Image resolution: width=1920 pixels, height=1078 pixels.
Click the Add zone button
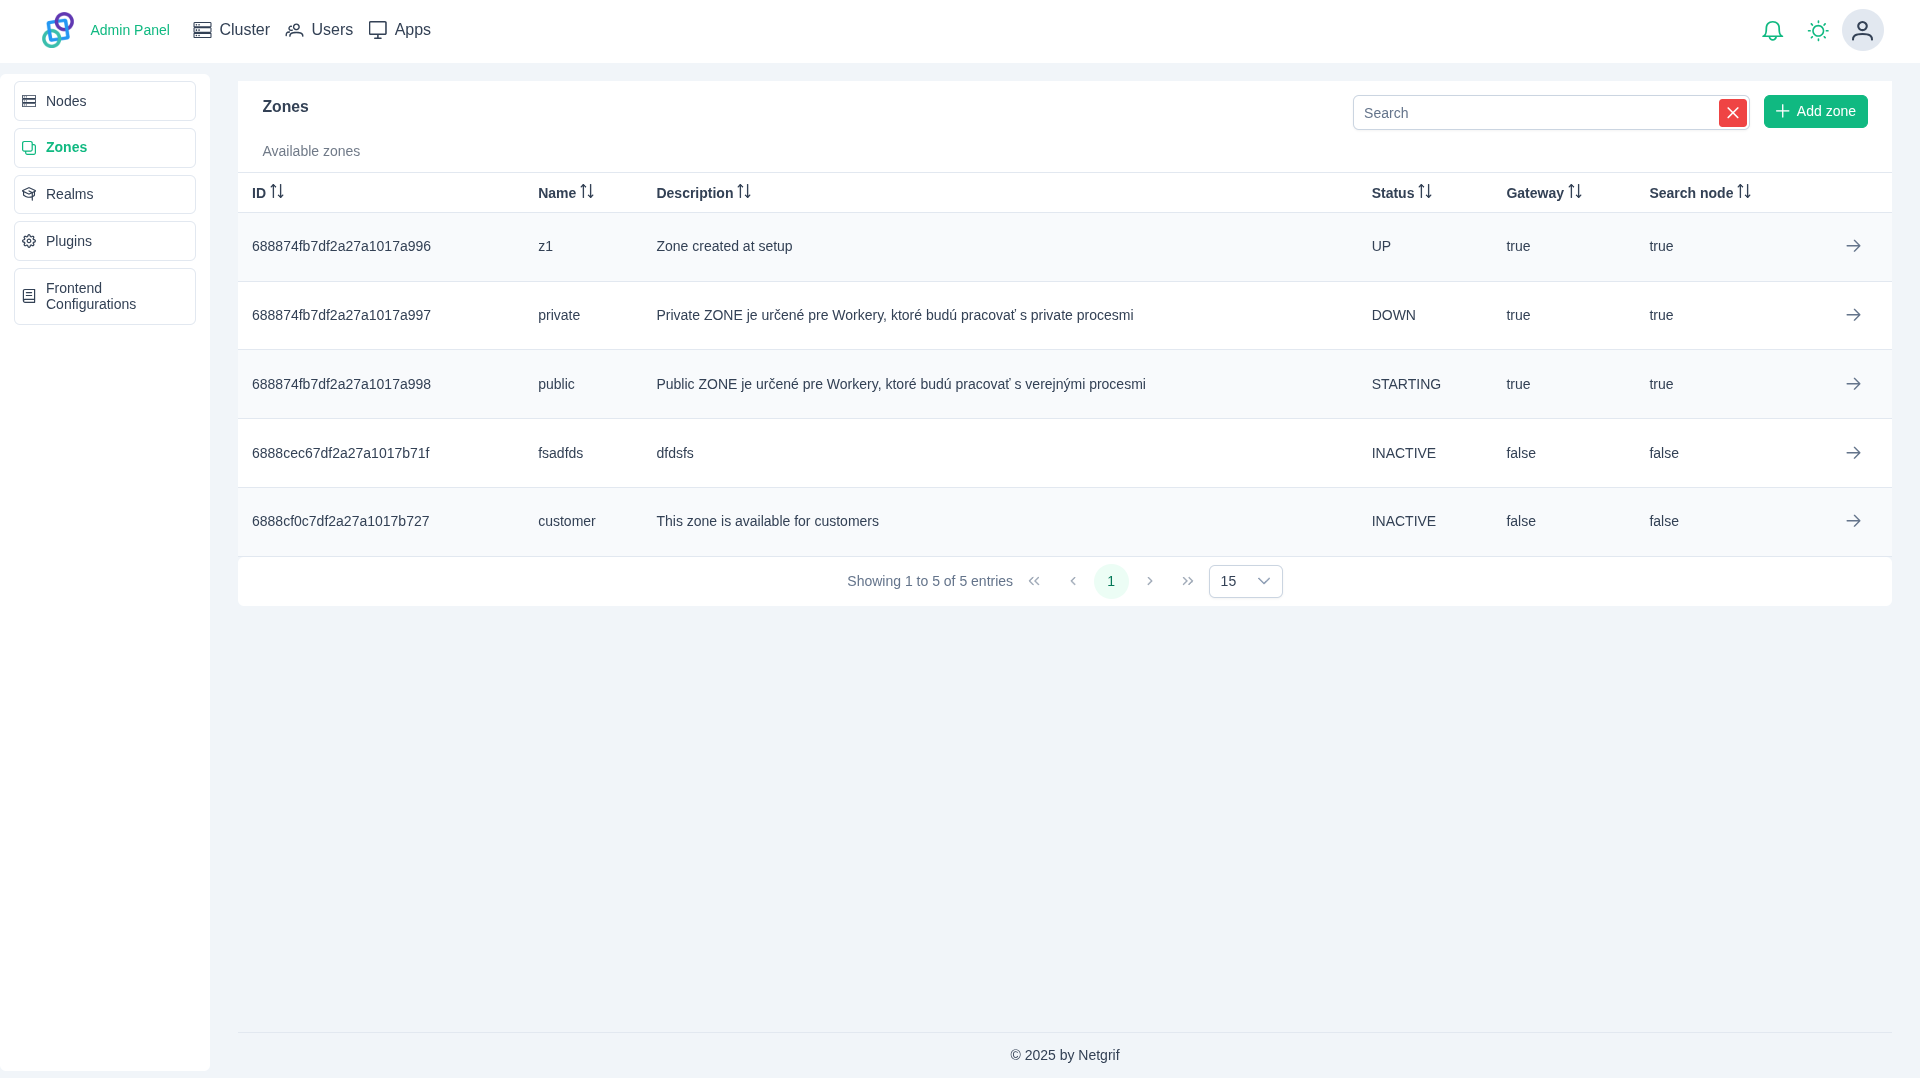(1815, 111)
